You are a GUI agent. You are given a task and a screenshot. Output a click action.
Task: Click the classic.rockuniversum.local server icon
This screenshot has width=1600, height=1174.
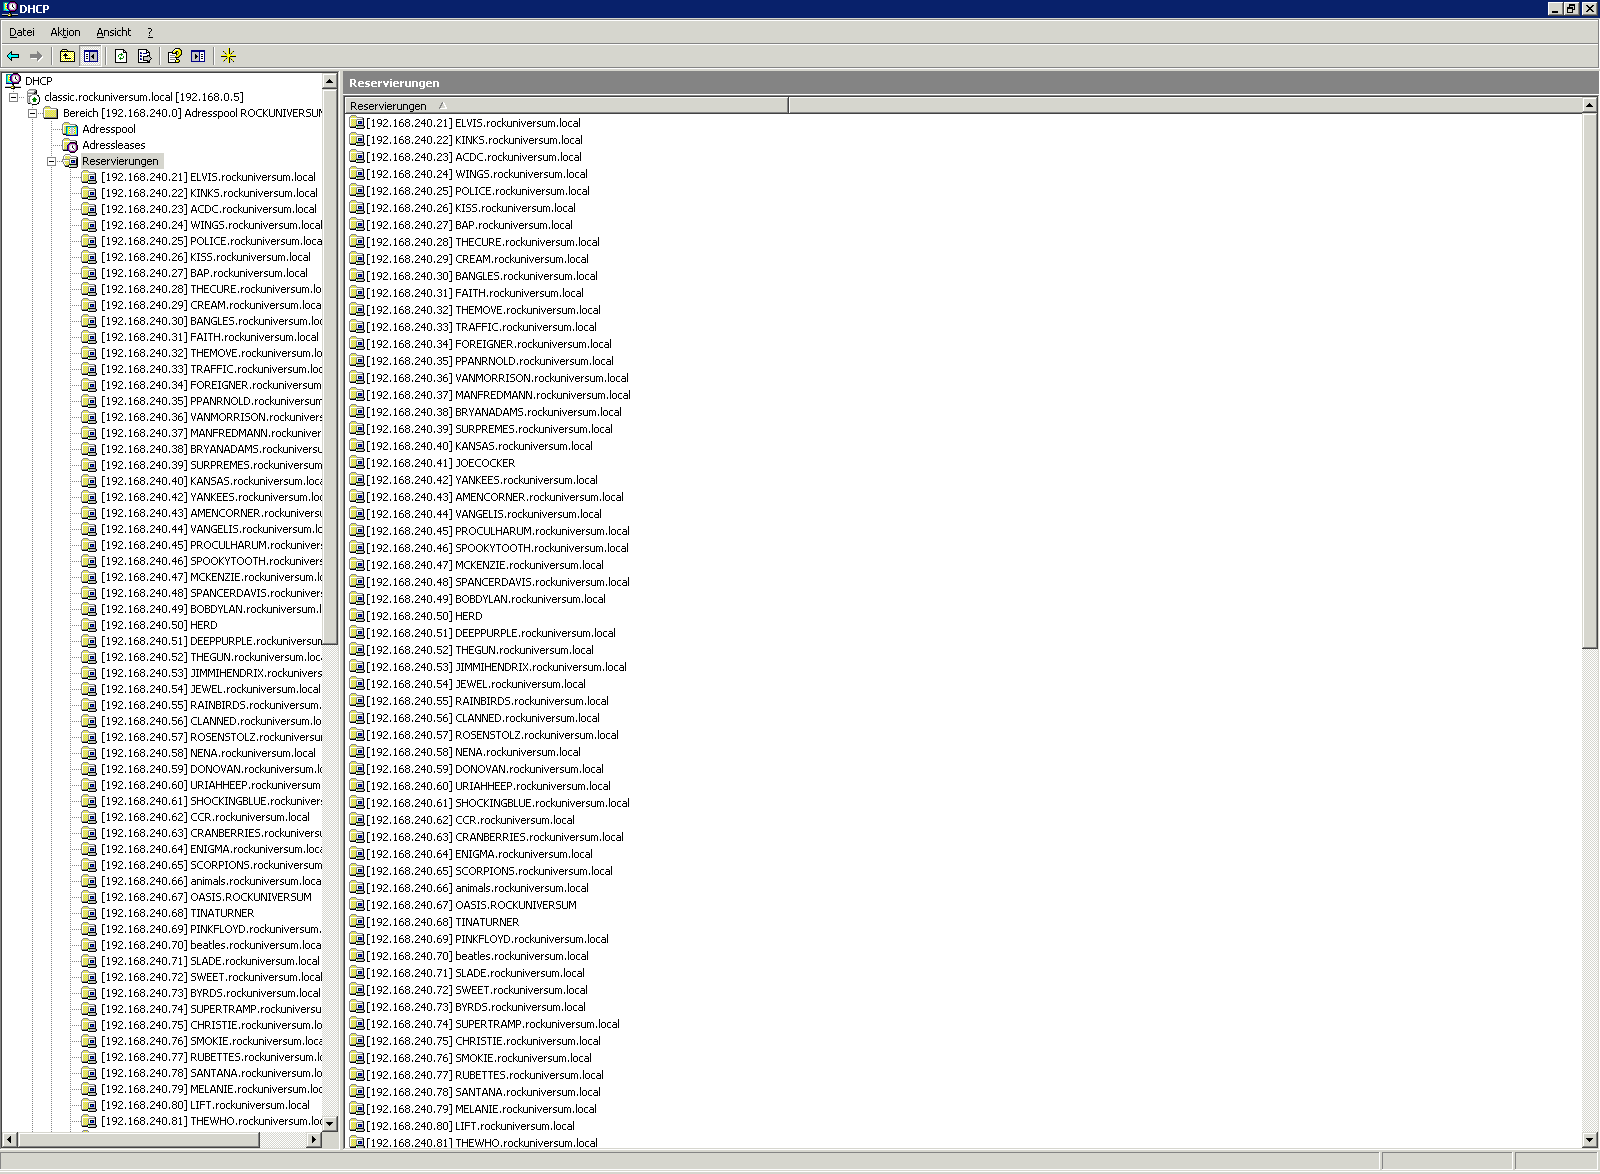(33, 97)
